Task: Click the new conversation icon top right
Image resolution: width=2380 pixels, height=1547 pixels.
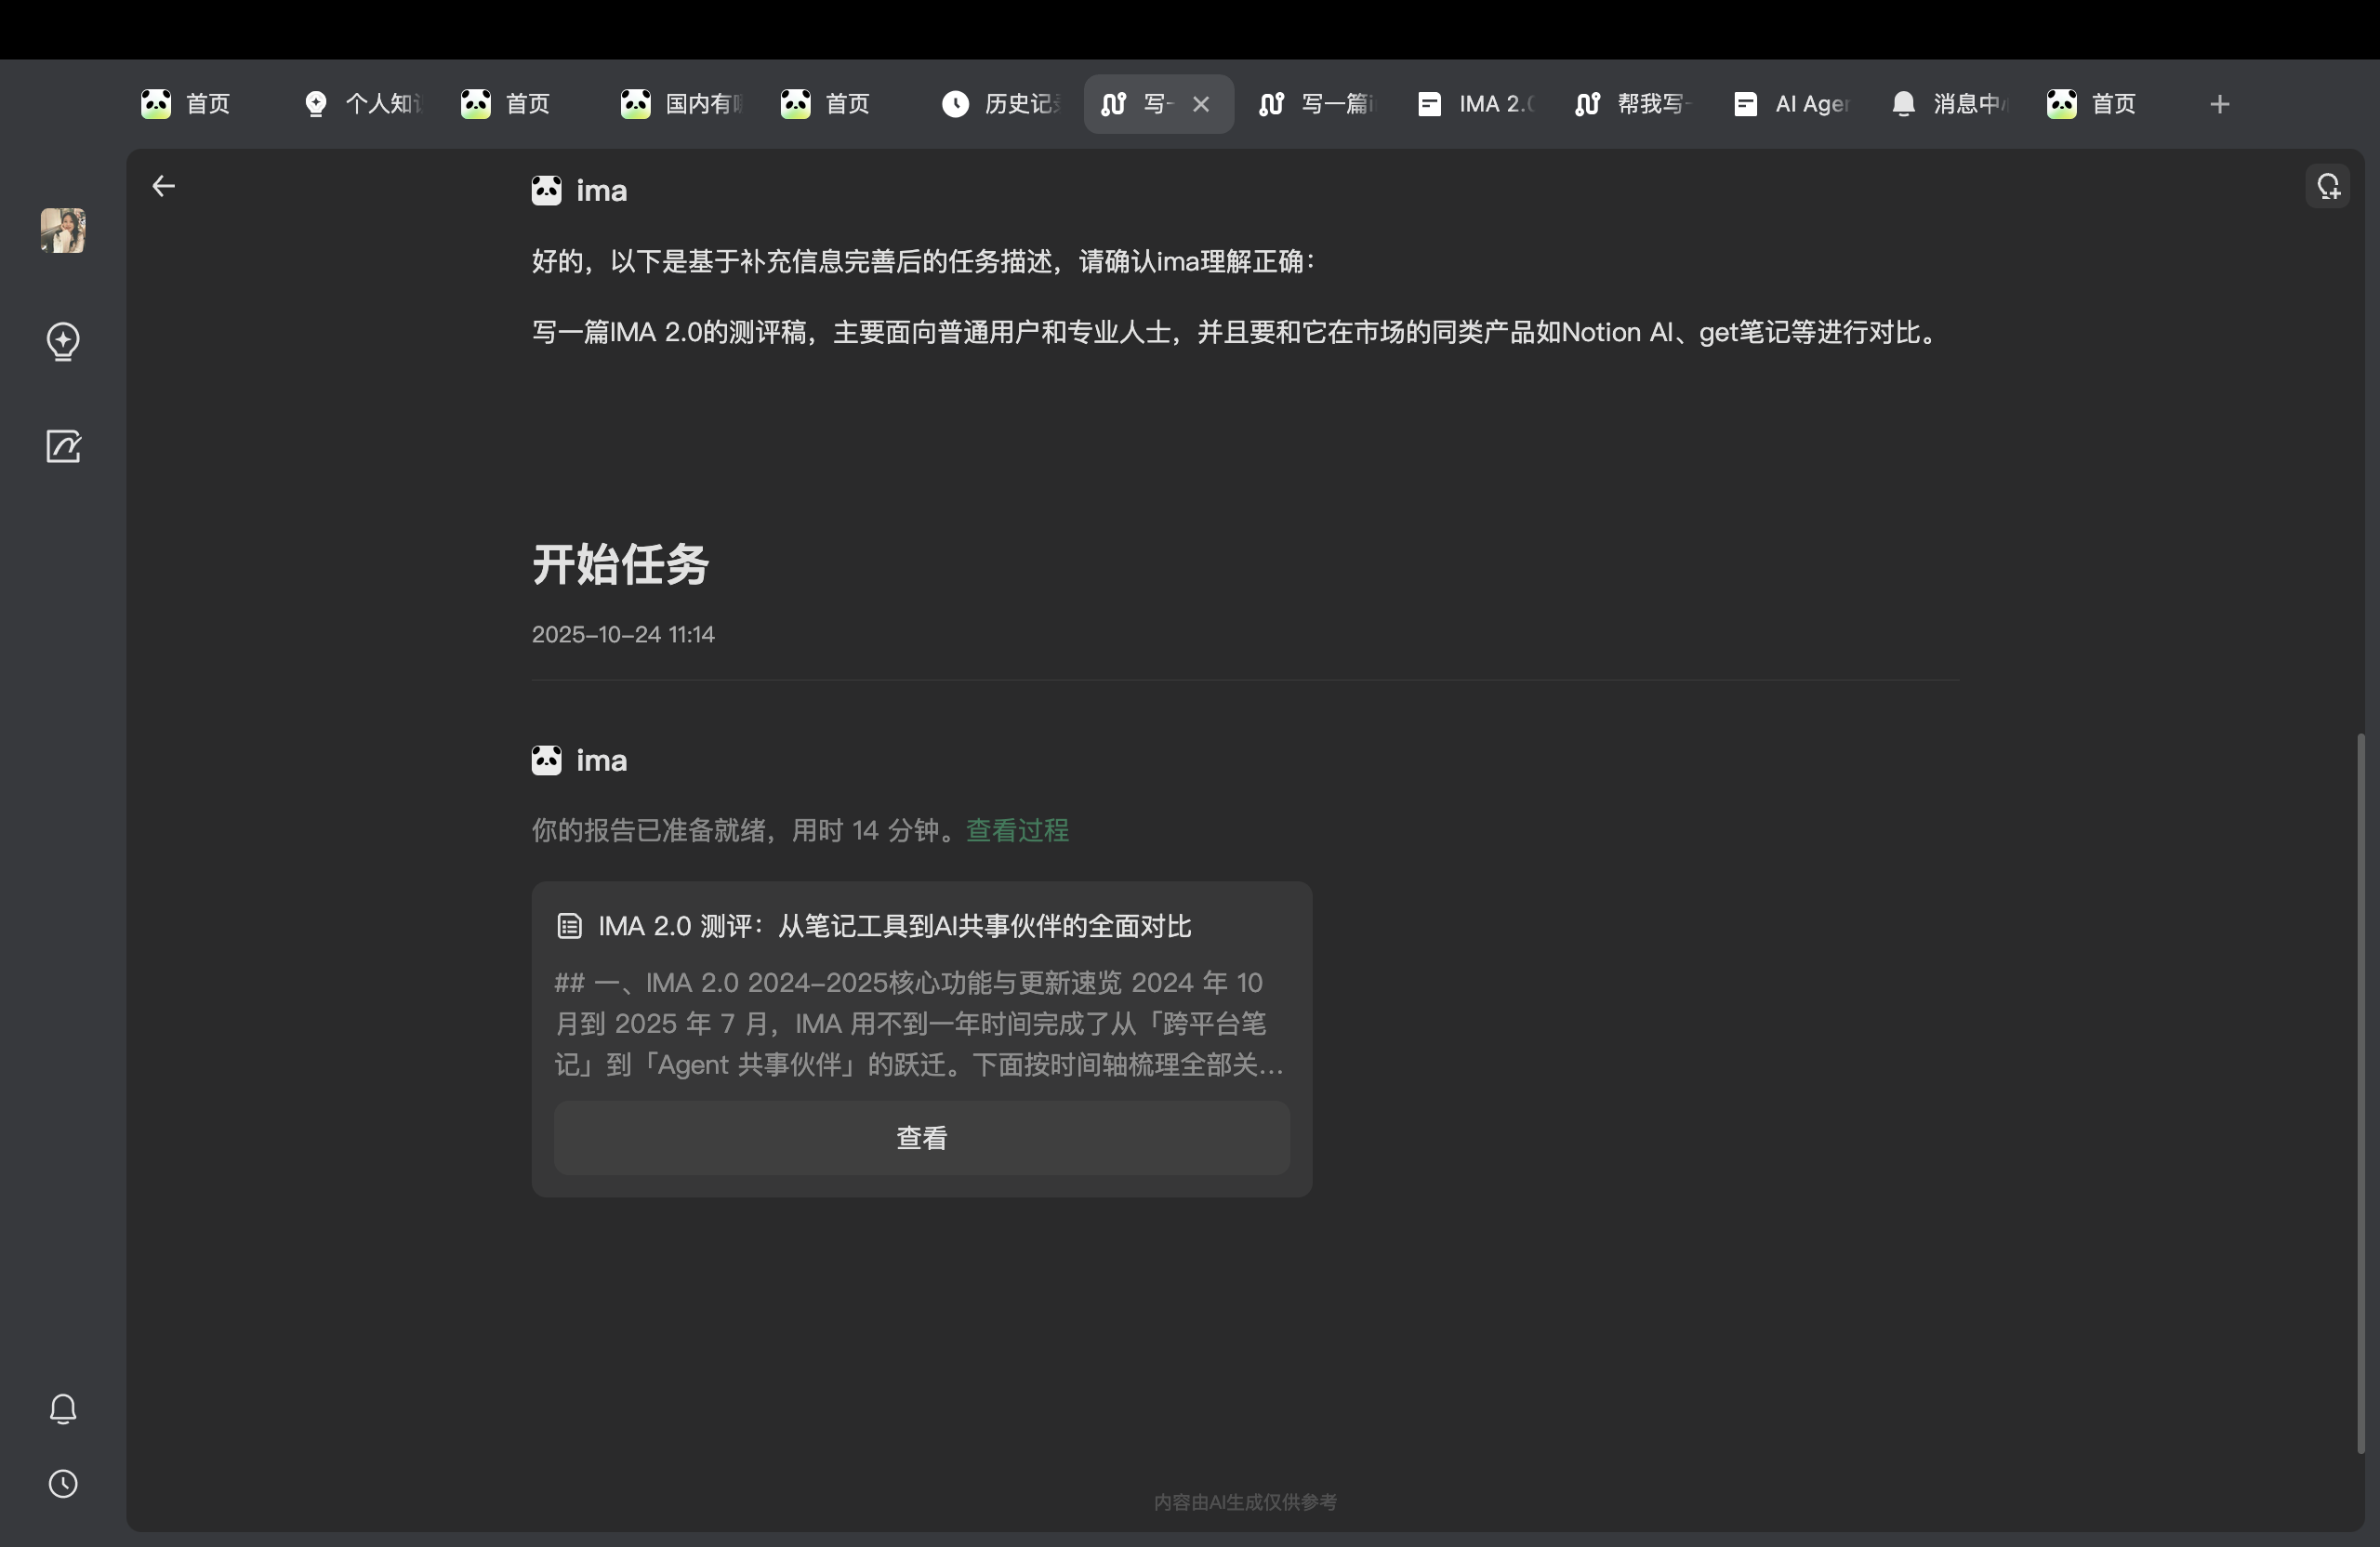Action: click(x=2328, y=186)
